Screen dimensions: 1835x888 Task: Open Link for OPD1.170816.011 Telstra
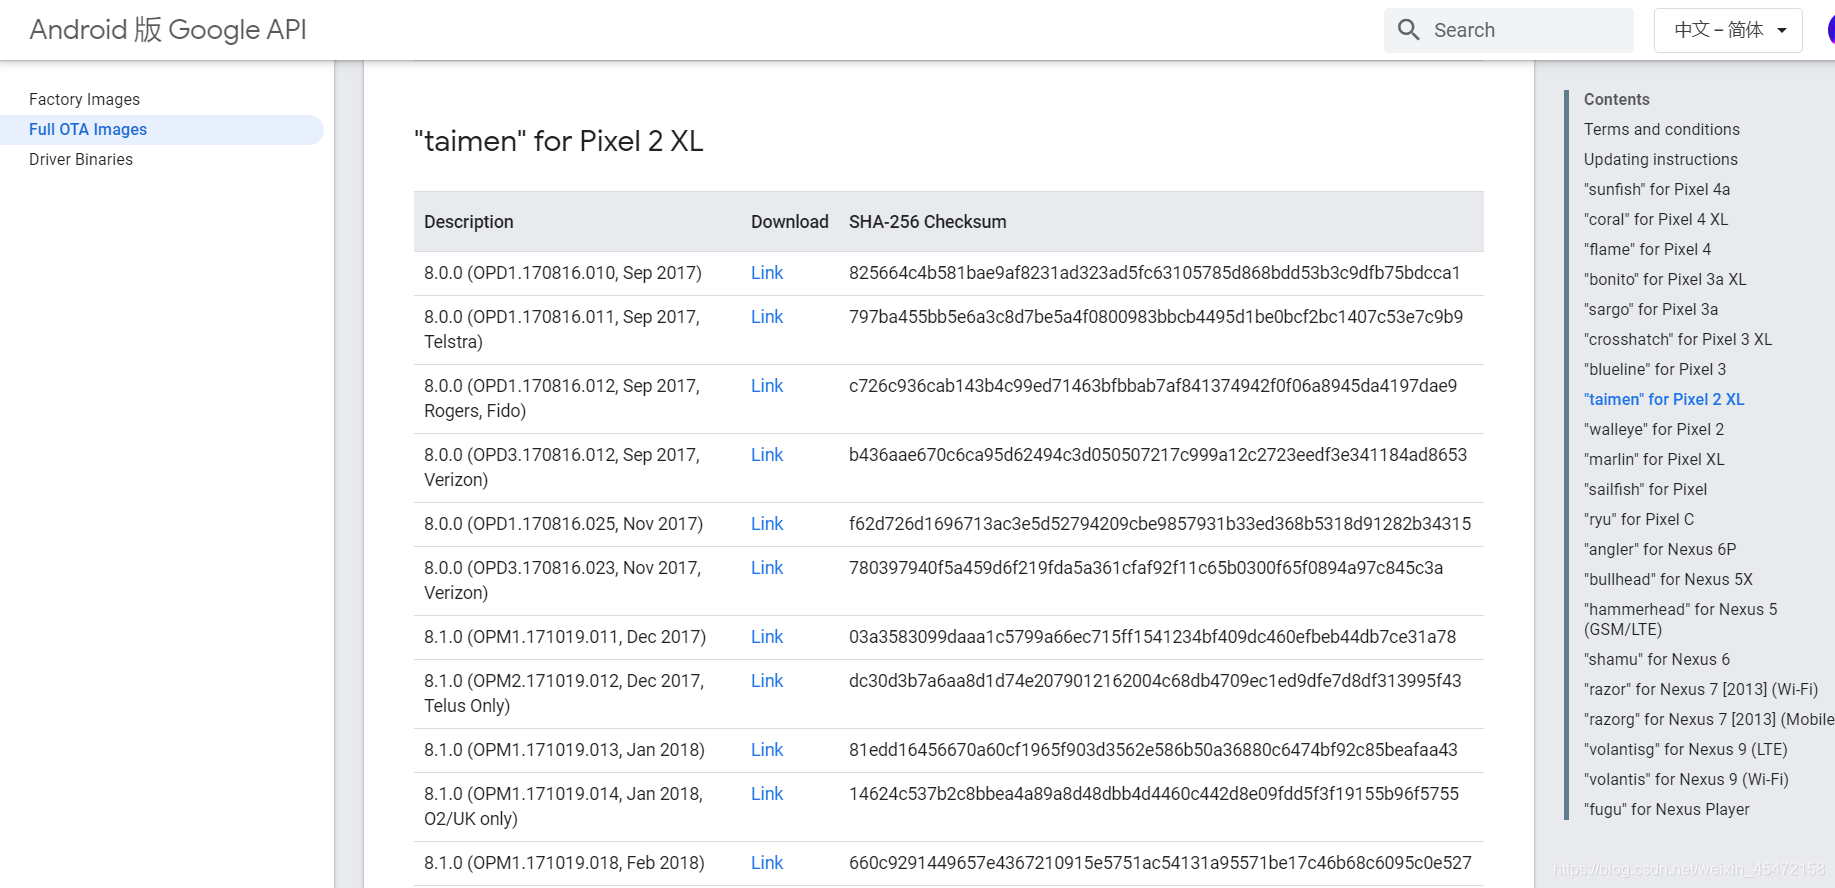click(x=767, y=317)
